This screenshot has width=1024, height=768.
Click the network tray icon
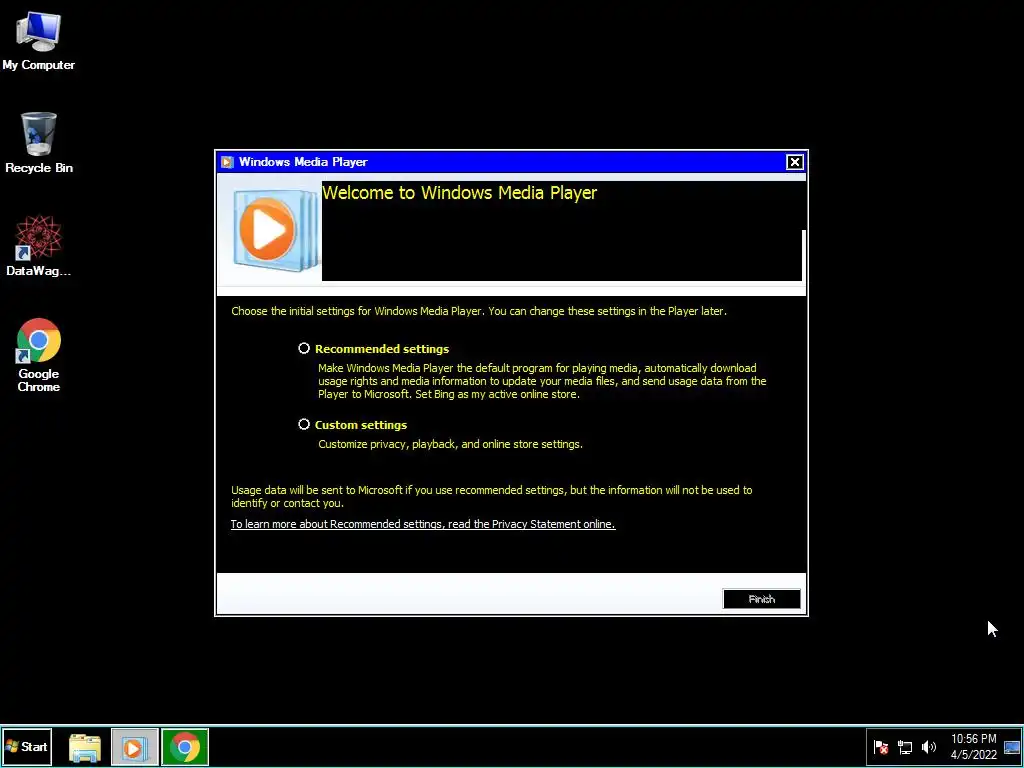click(x=904, y=747)
